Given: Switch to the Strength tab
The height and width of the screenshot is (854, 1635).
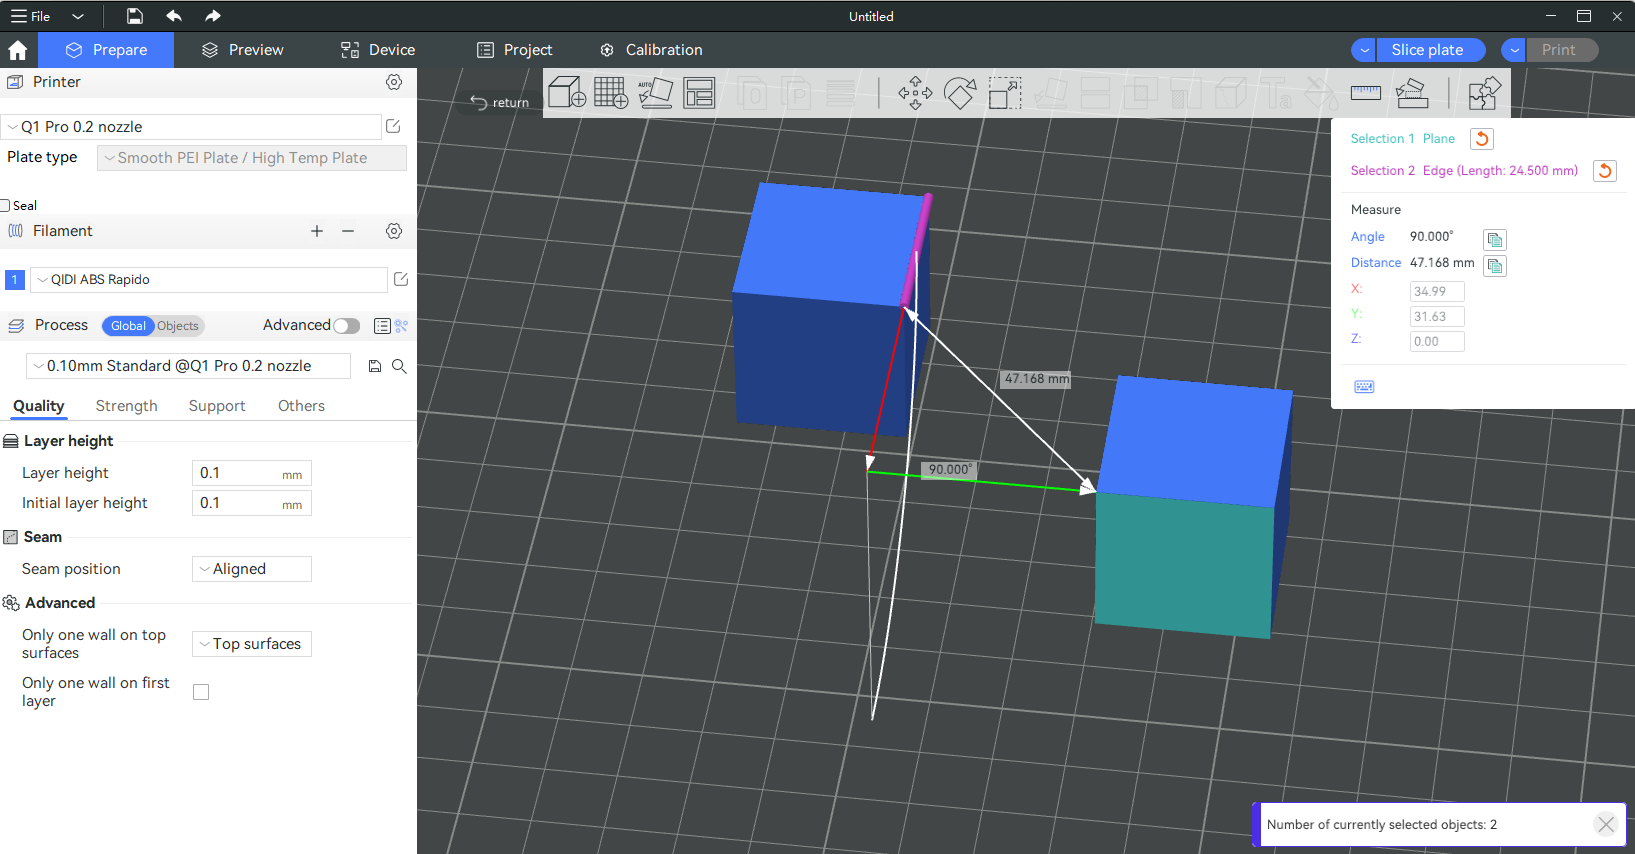Looking at the screenshot, I should [126, 406].
